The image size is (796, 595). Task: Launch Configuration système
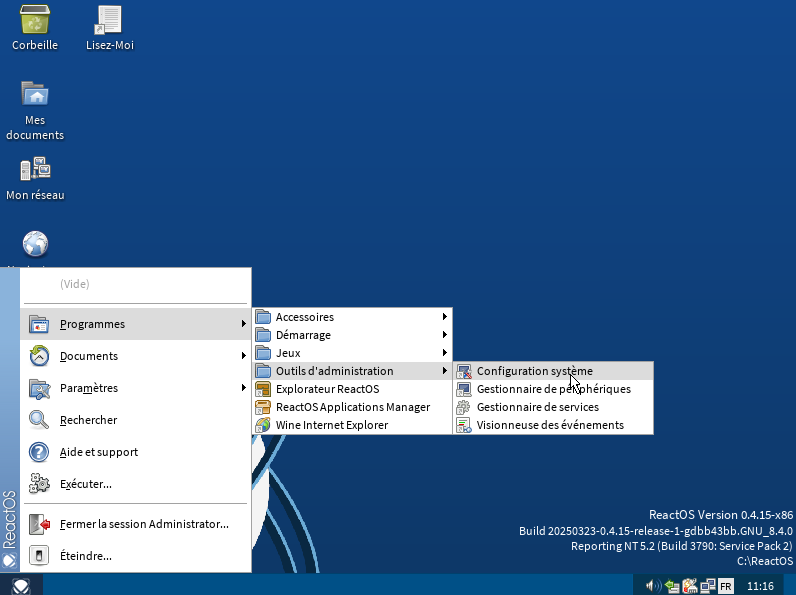(534, 371)
